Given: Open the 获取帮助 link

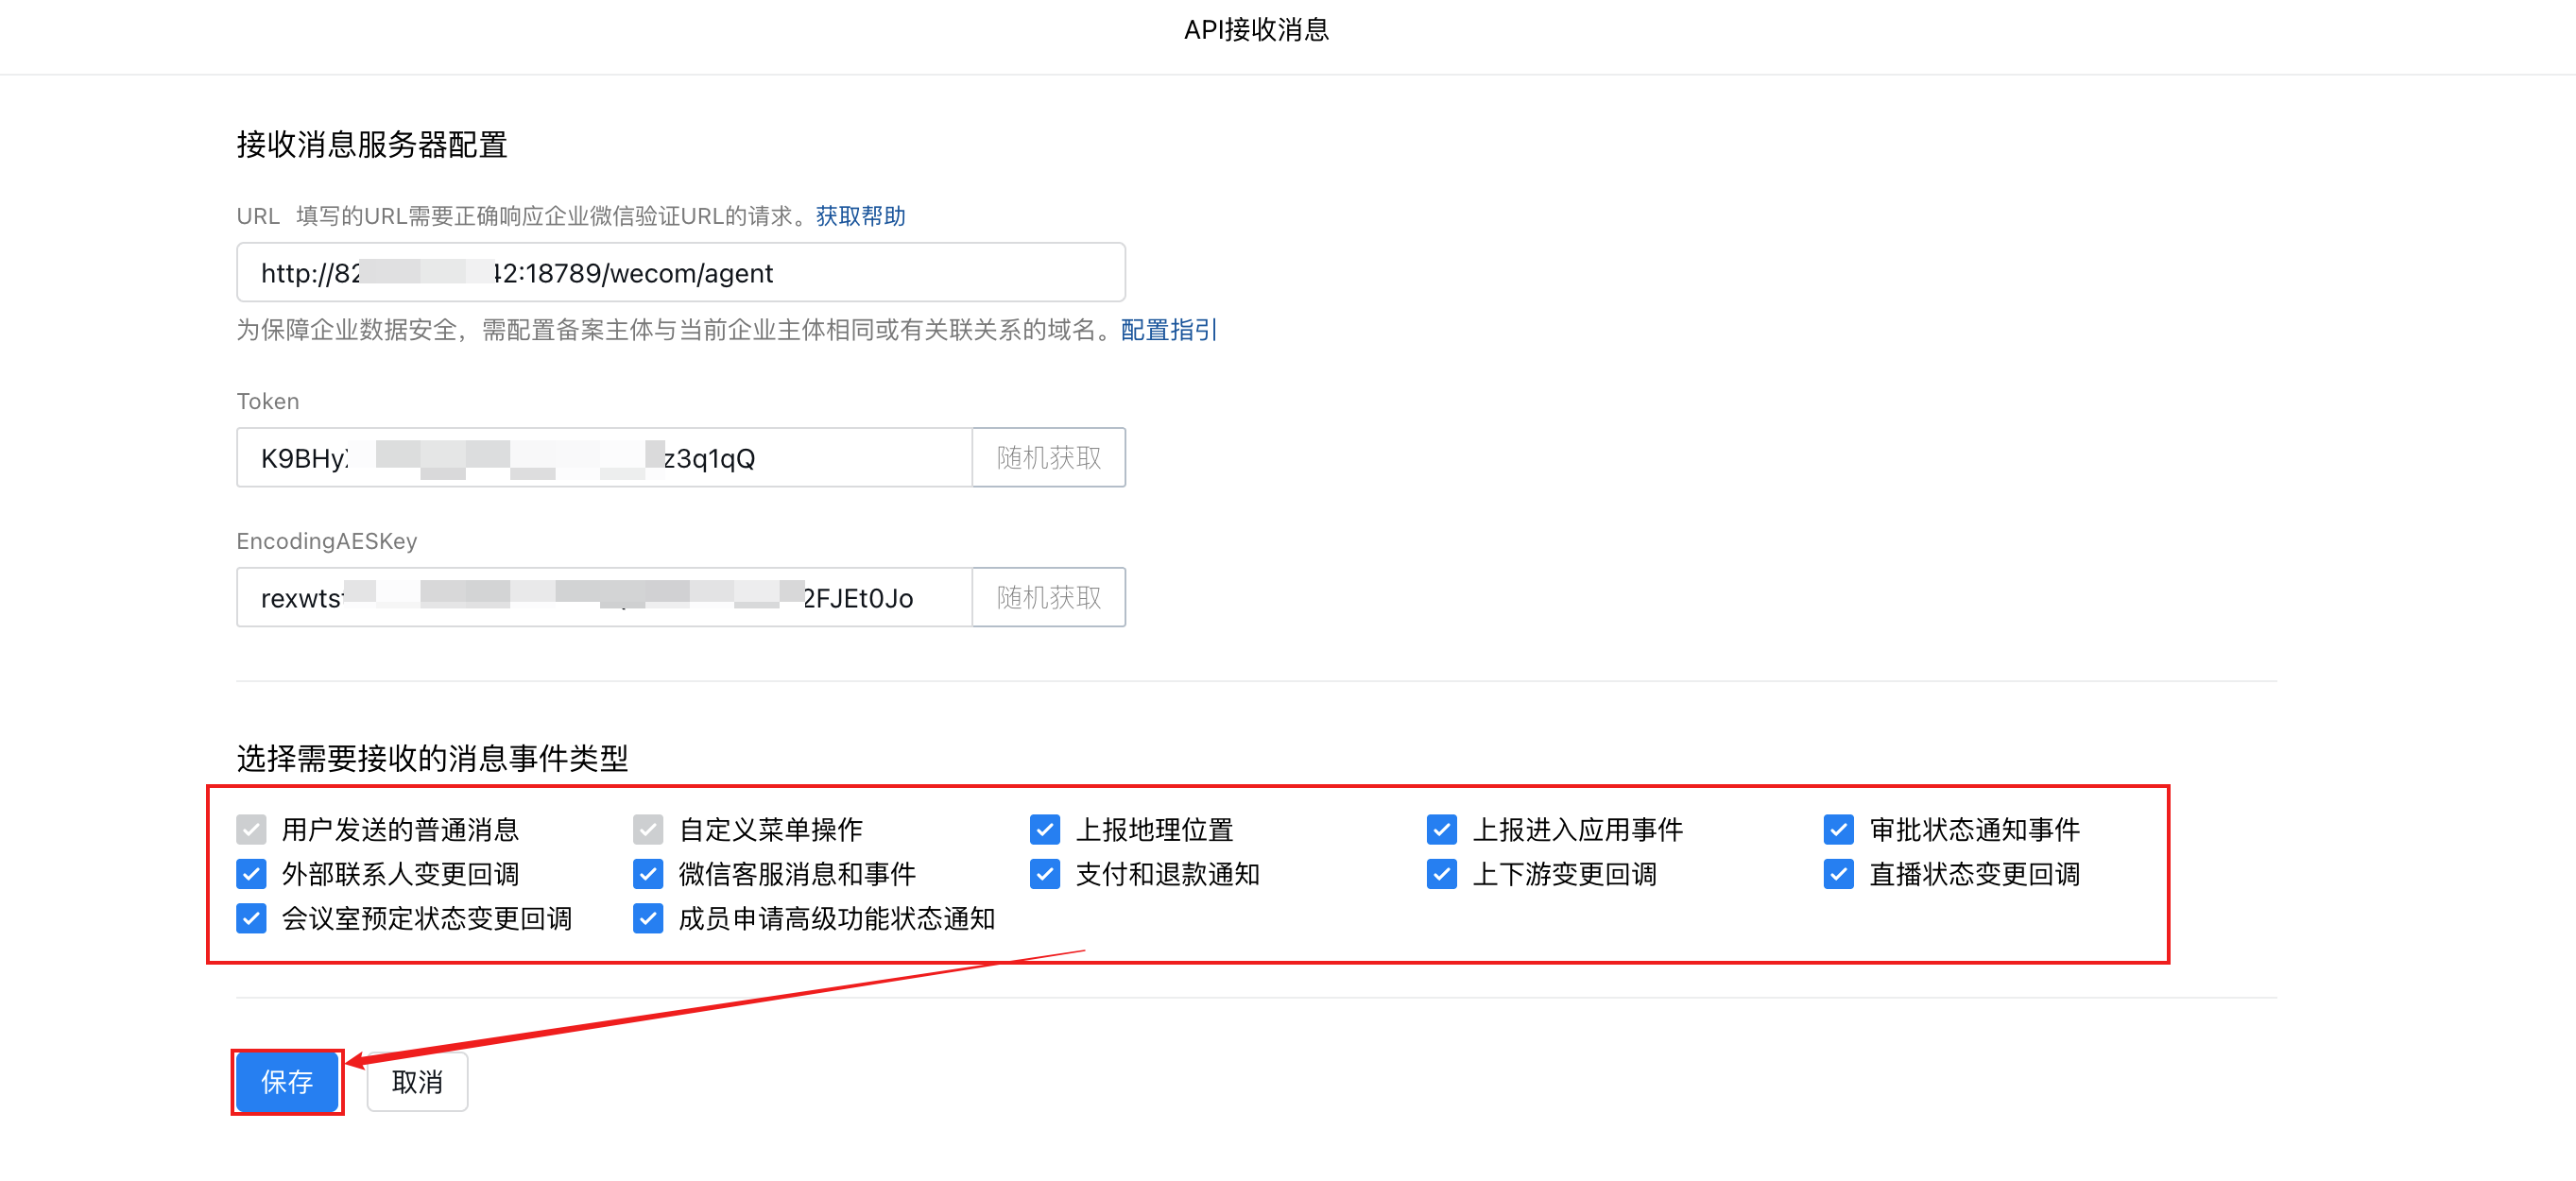Looking at the screenshot, I should (x=860, y=216).
